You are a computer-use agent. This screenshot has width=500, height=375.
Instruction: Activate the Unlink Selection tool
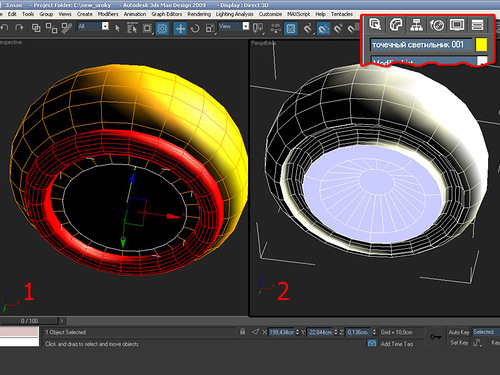pyautogui.click(x=51, y=28)
